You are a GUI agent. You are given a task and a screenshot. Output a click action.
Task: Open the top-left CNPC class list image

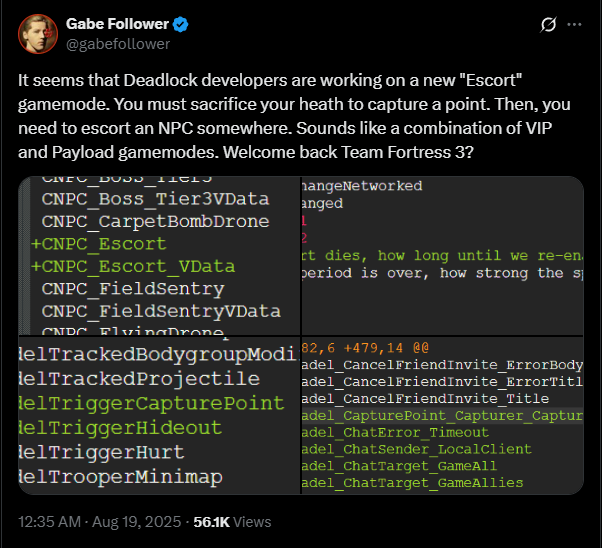(x=158, y=255)
